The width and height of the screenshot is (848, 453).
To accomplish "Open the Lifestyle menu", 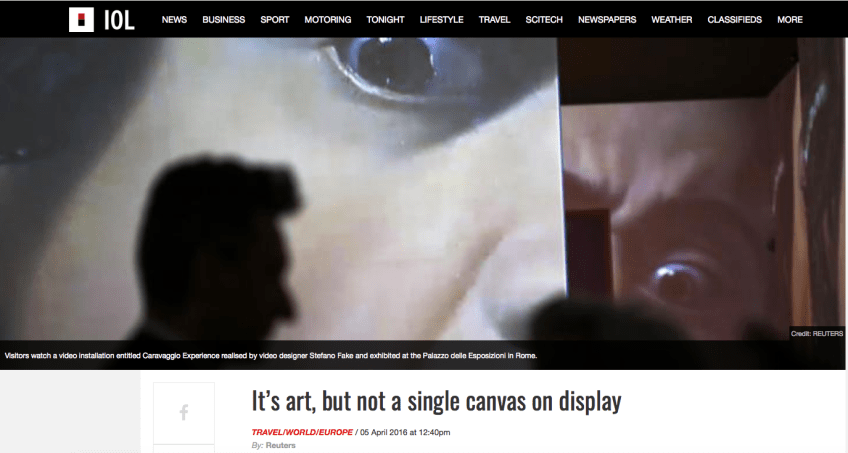I will (442, 20).
